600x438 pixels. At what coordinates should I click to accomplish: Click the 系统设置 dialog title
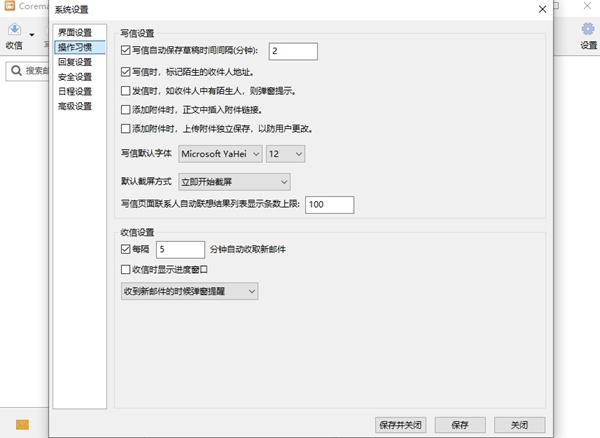point(72,9)
